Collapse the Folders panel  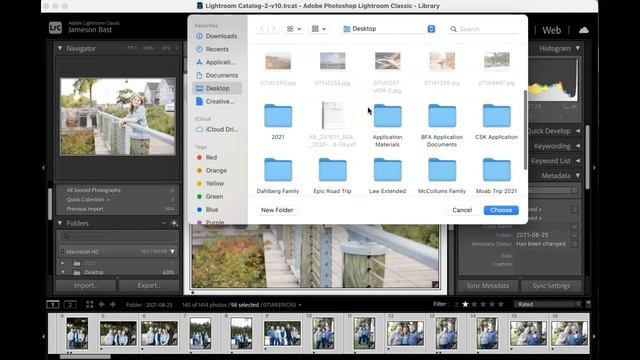pos(60,223)
